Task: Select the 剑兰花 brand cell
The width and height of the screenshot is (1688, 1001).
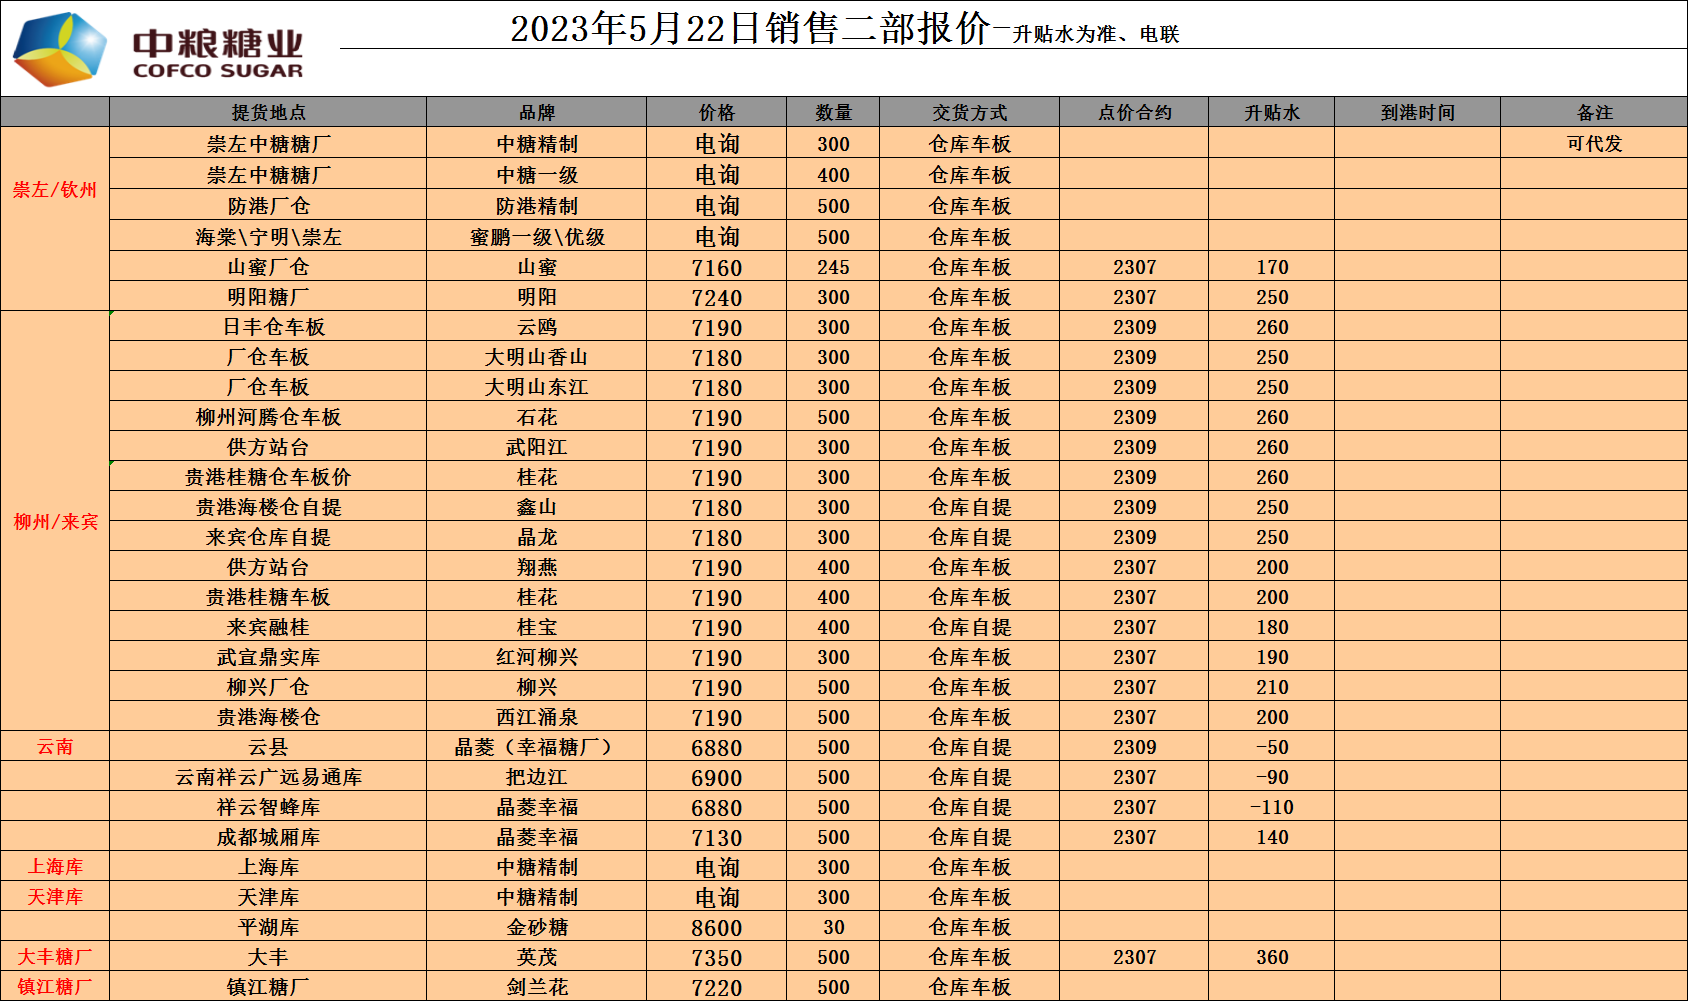Action: click(537, 987)
